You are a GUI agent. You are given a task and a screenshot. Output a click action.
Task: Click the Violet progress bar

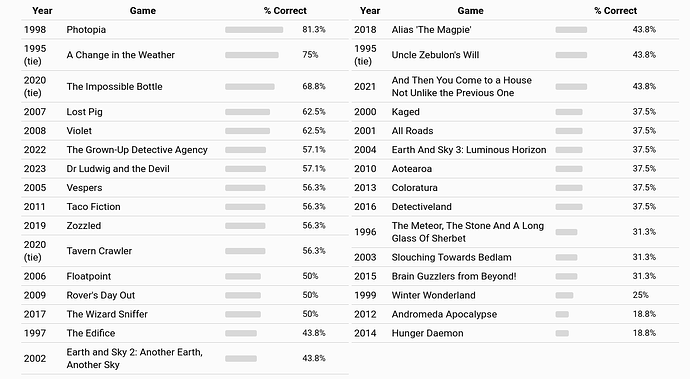pyautogui.click(x=247, y=131)
